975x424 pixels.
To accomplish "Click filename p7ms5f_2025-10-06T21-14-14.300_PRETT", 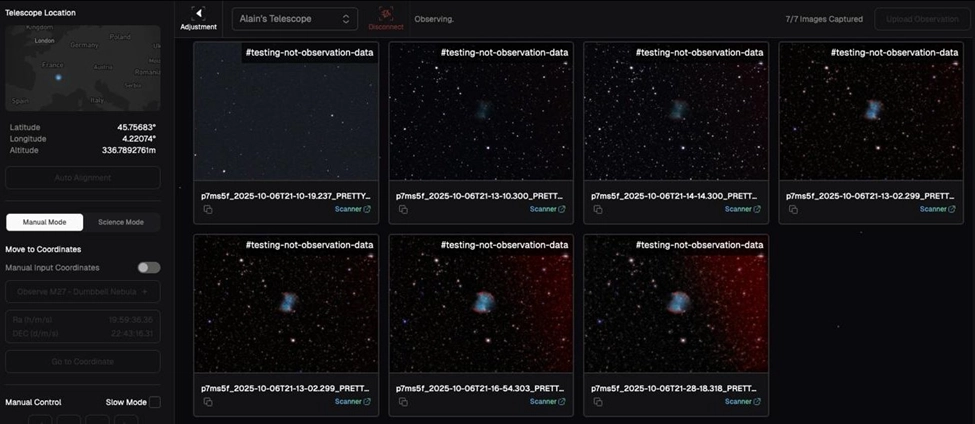I will point(676,195).
